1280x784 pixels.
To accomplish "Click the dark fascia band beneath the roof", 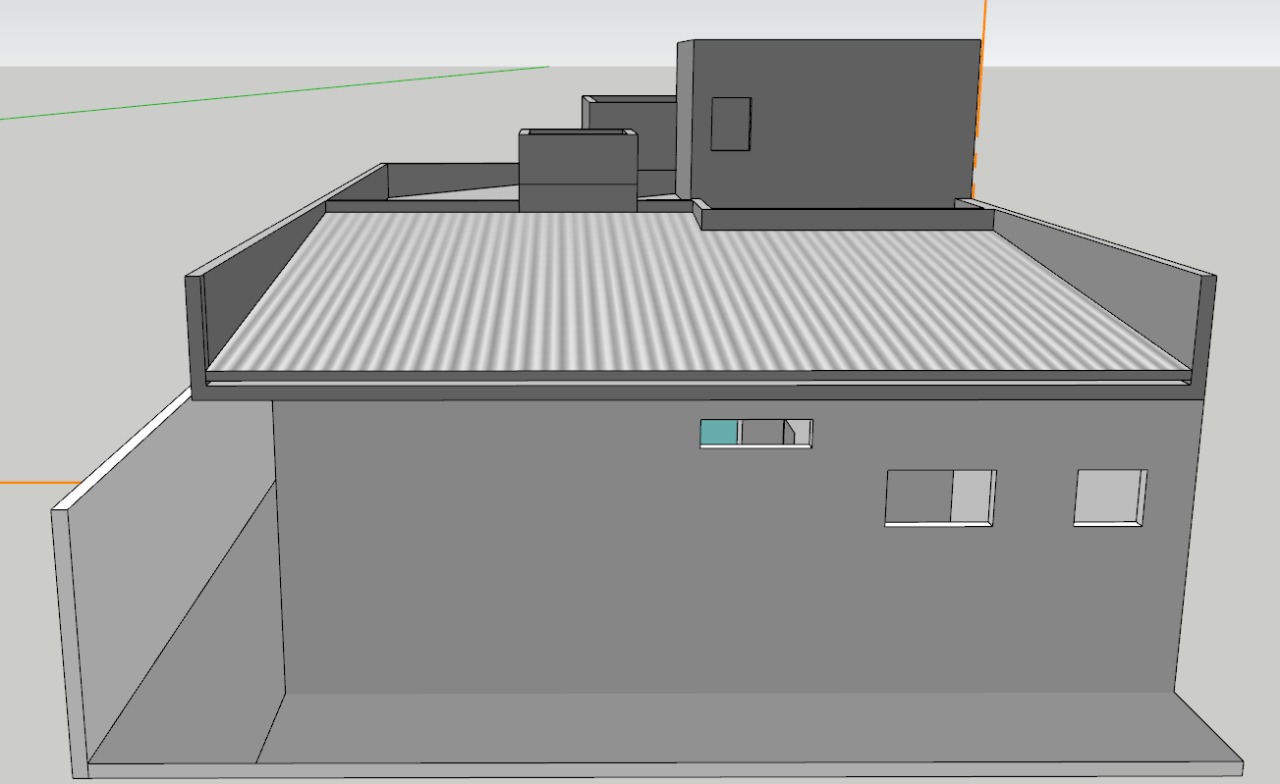I will (700, 391).
